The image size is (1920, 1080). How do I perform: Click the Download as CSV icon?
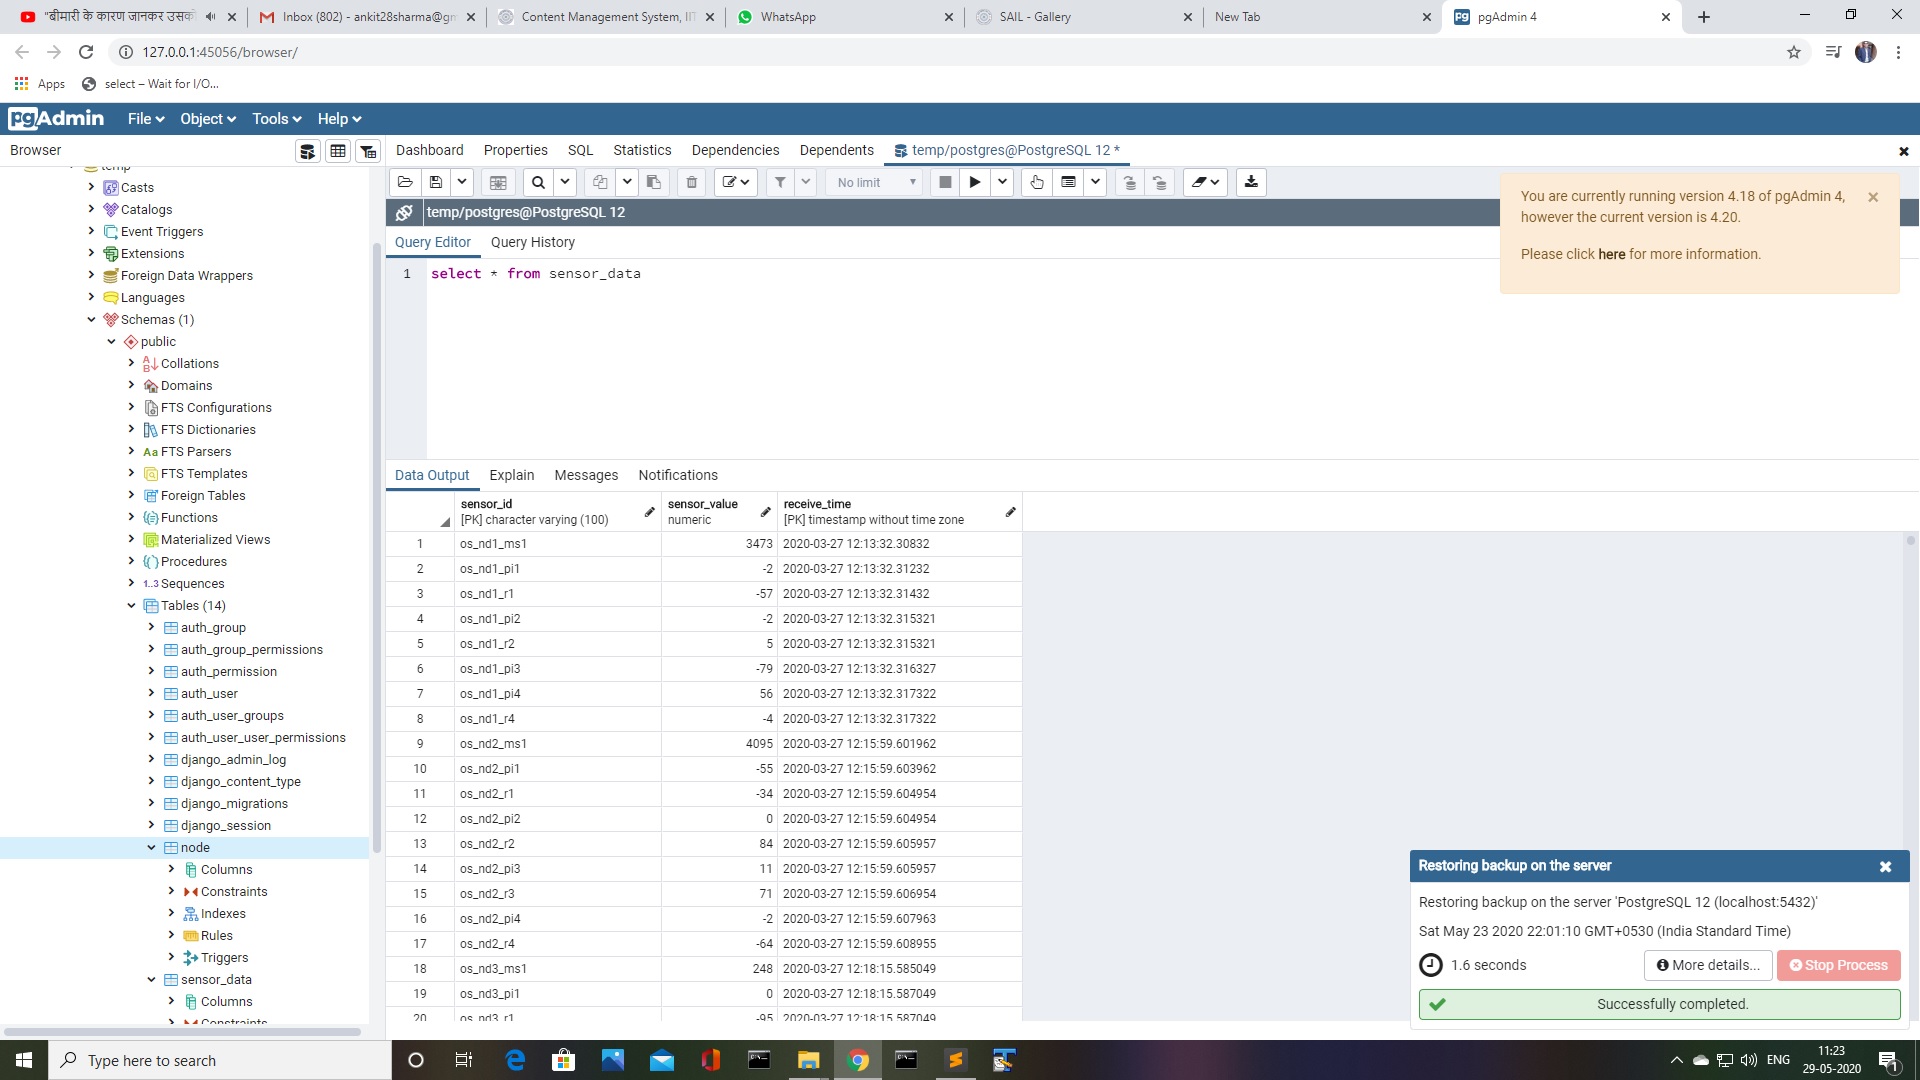pyautogui.click(x=1250, y=182)
